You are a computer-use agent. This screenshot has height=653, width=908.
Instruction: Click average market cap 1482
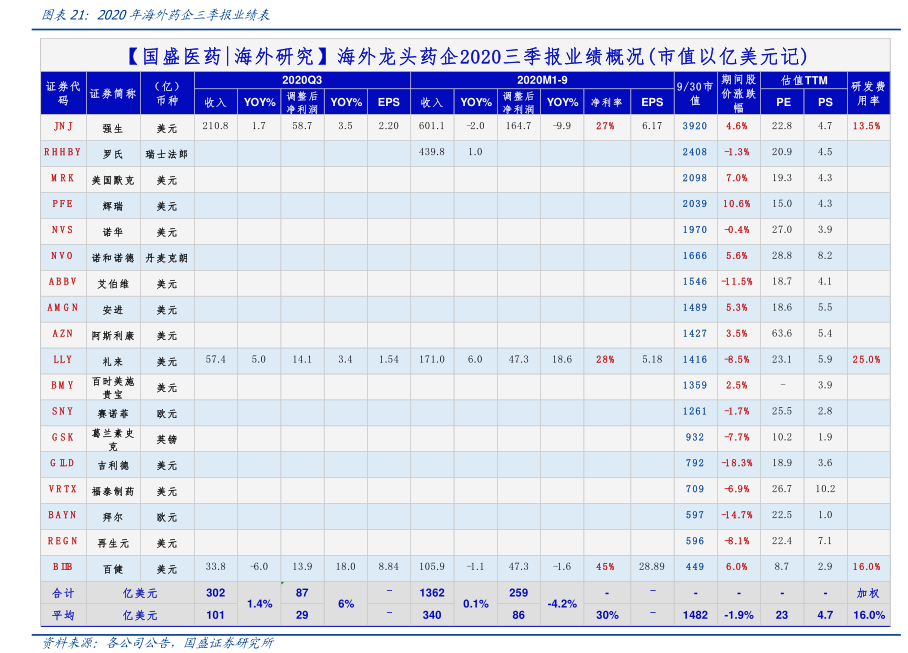[695, 615]
